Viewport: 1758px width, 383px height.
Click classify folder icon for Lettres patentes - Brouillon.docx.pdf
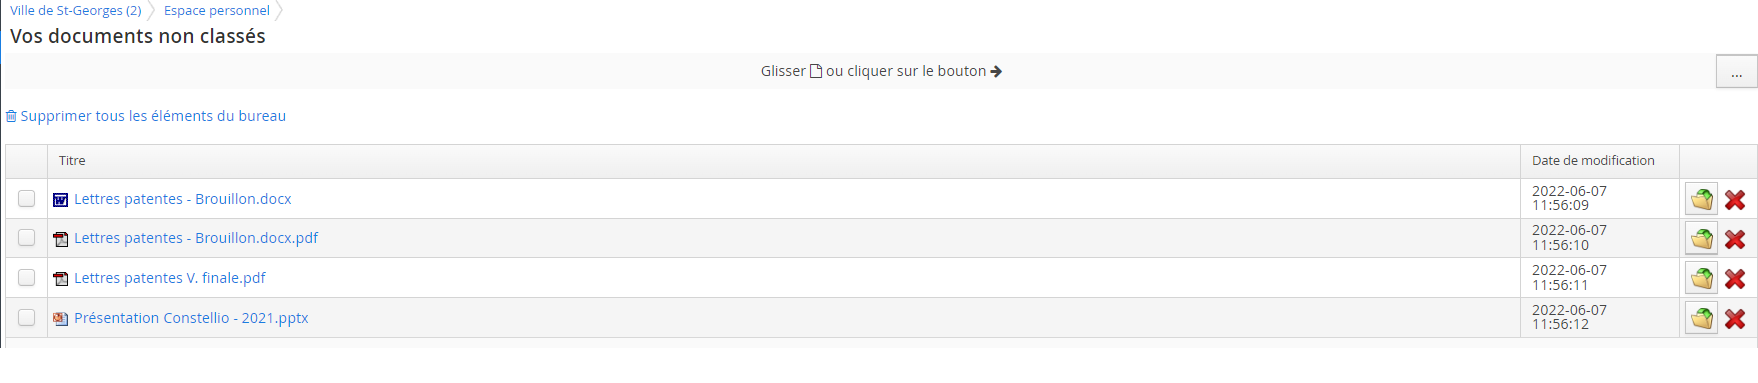[1701, 238]
